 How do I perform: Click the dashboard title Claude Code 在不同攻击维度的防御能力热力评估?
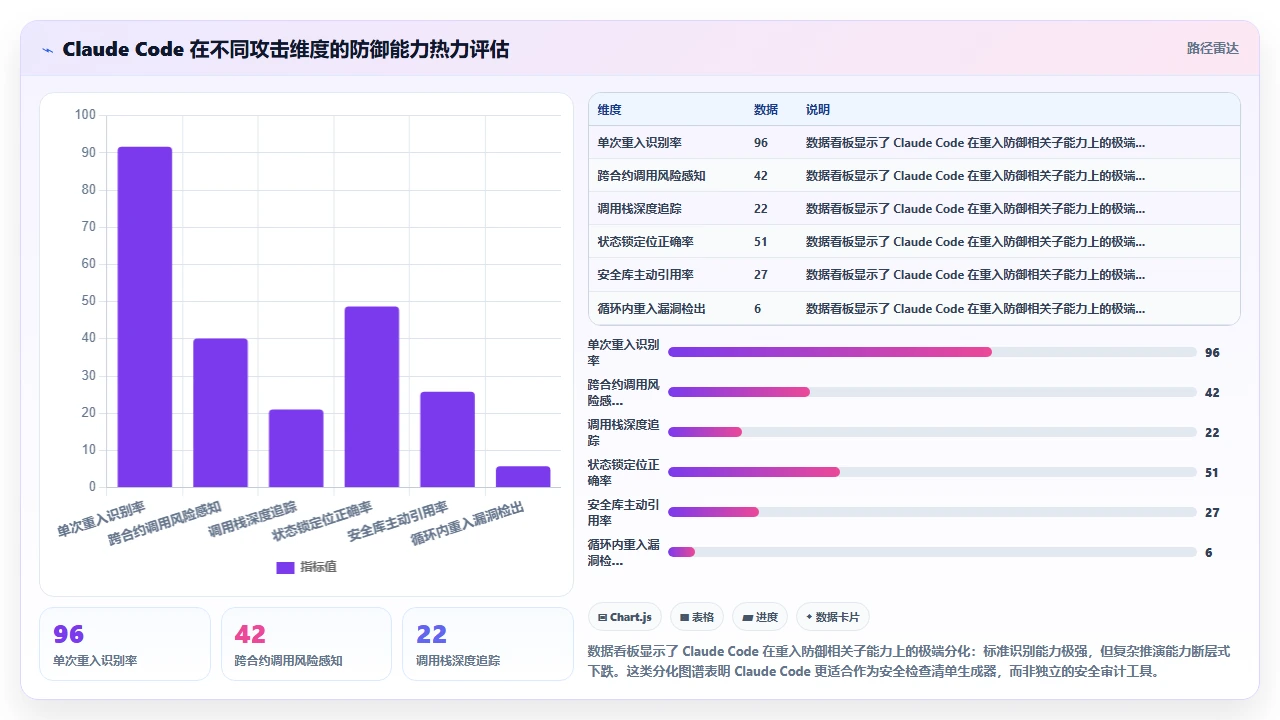tap(286, 49)
